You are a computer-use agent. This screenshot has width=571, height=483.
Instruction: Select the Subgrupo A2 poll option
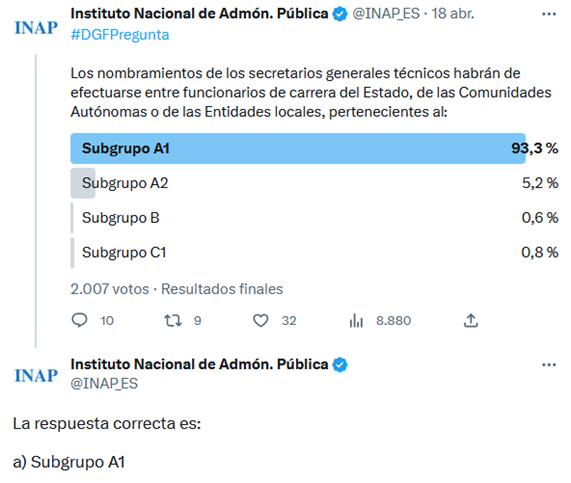coord(314,183)
